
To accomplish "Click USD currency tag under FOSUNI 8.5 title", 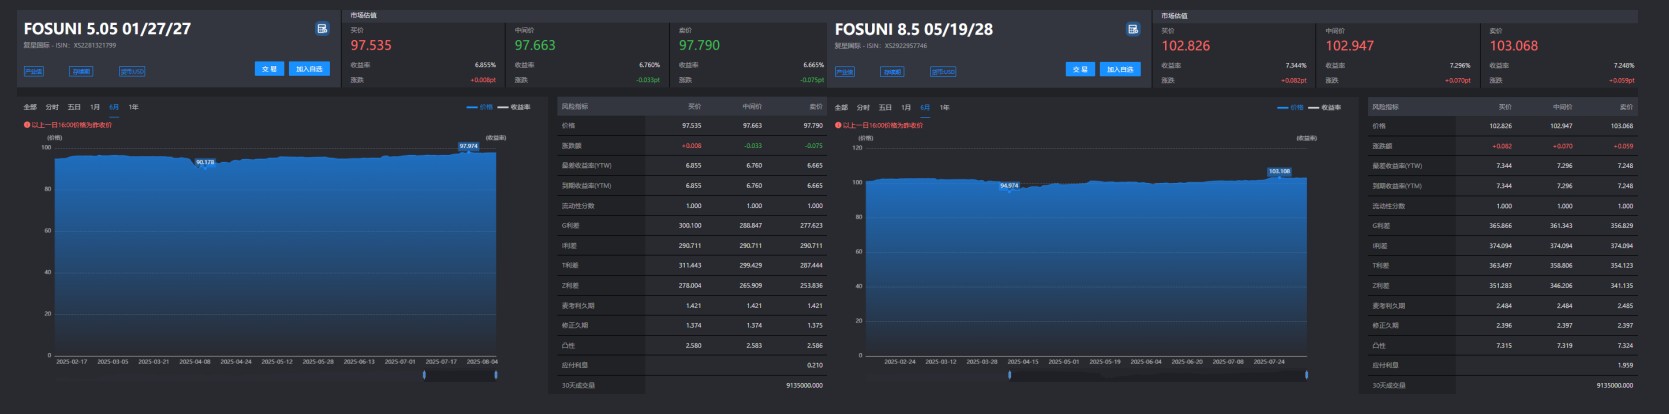I will 943,72.
